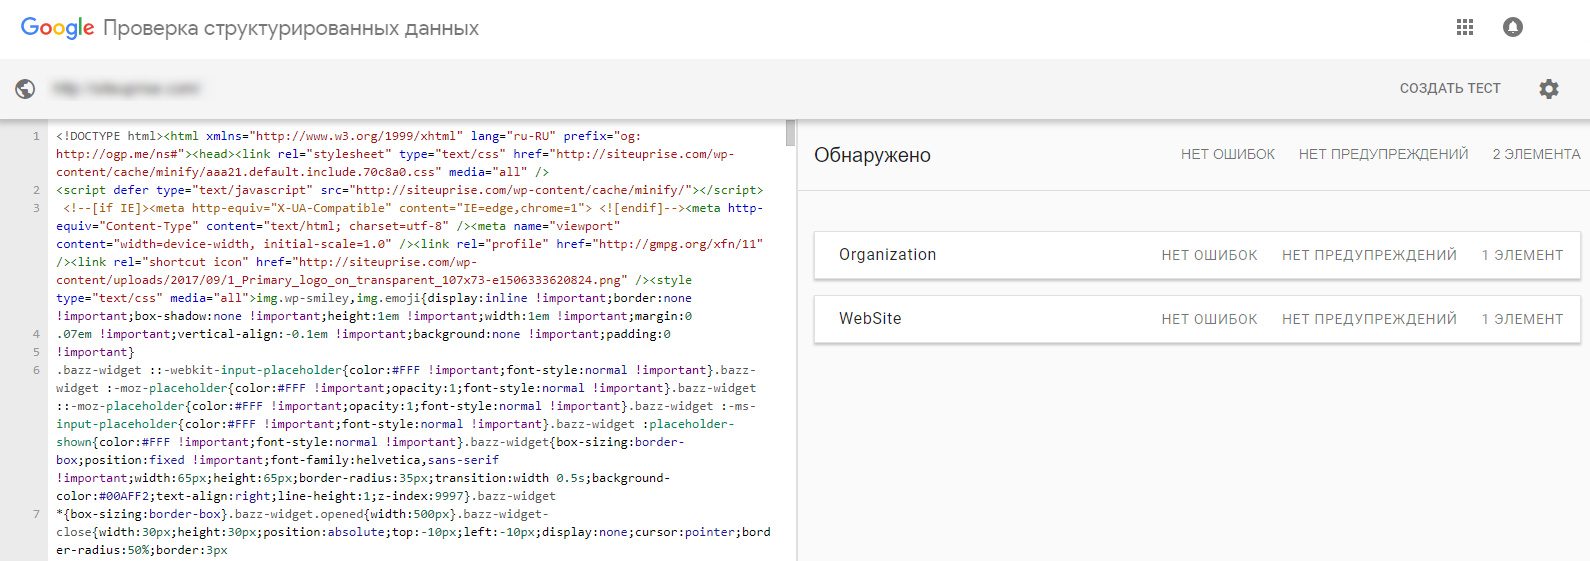Open the Organization result row
The width and height of the screenshot is (1590, 561).
1197,255
